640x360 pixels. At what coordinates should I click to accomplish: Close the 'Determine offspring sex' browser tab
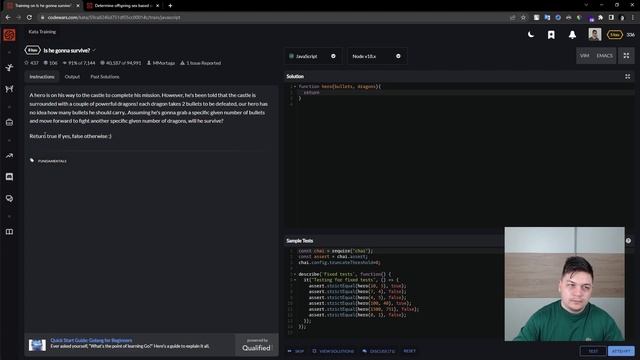[158, 6]
